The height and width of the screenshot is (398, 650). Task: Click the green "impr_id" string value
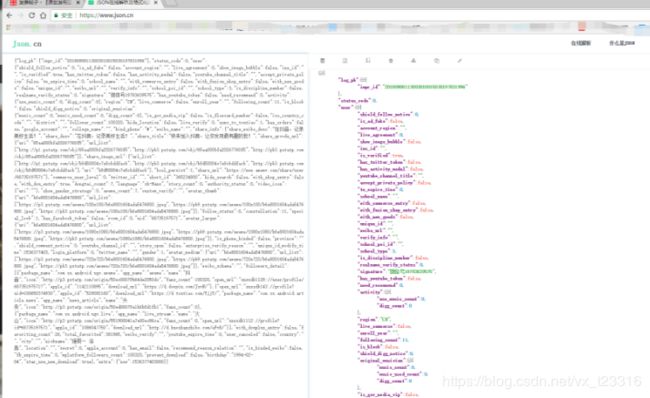425,87
